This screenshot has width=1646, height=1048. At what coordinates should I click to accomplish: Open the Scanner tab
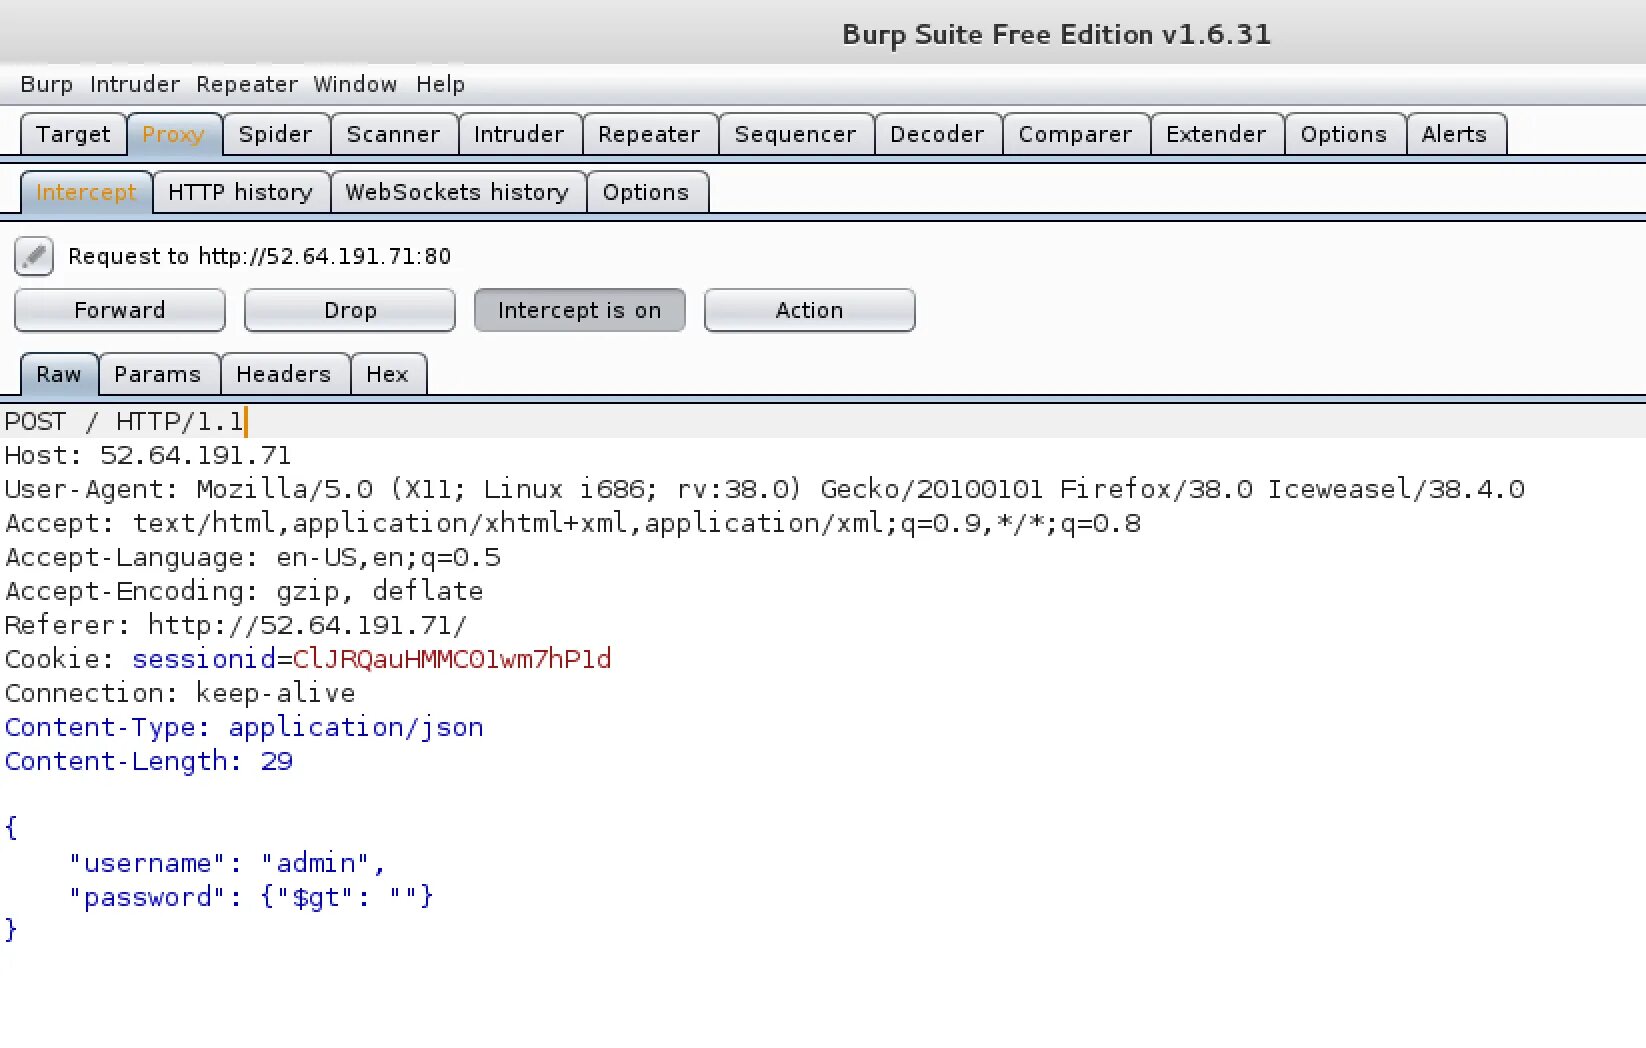[x=393, y=134]
